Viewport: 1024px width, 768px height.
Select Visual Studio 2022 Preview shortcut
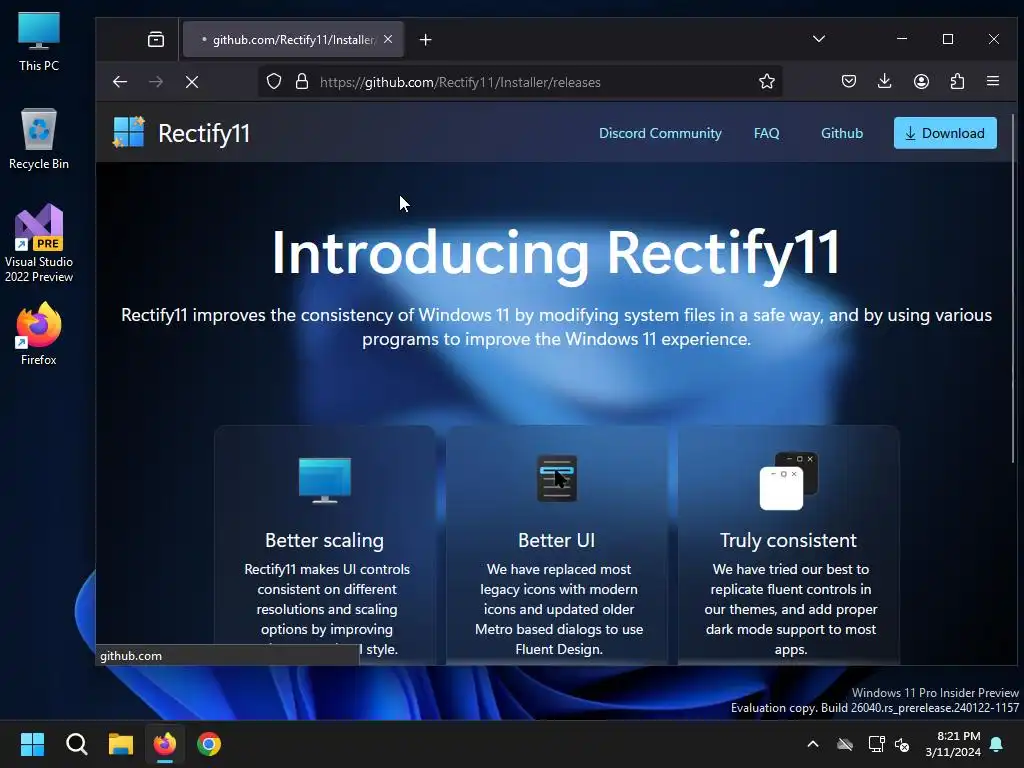coord(39,243)
